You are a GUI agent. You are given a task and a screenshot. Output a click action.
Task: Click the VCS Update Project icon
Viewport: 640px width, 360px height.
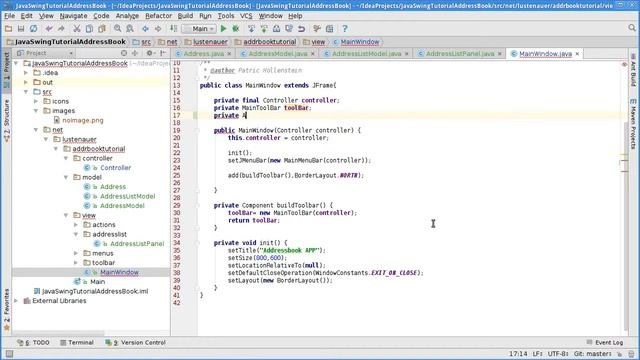point(251,29)
